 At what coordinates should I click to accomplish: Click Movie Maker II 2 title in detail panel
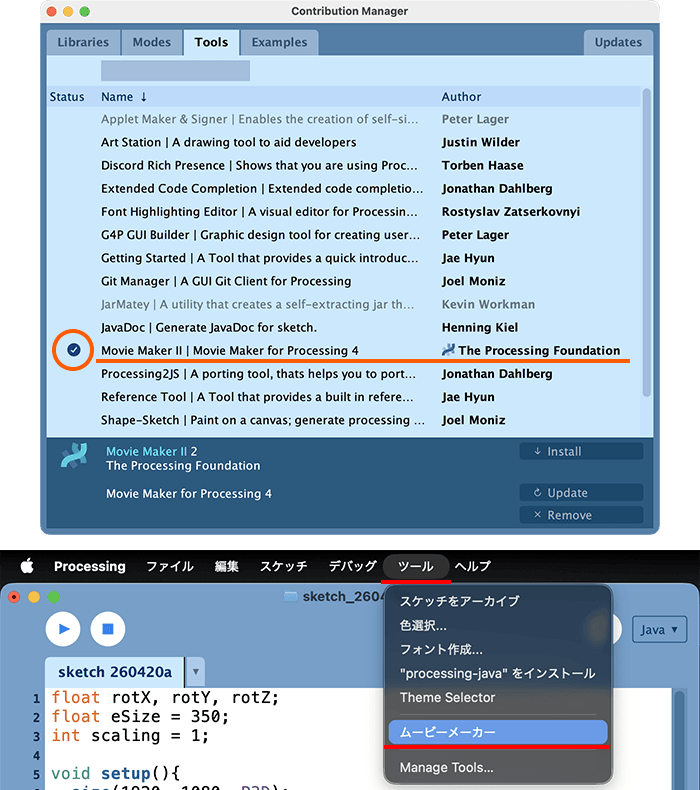coord(151,451)
